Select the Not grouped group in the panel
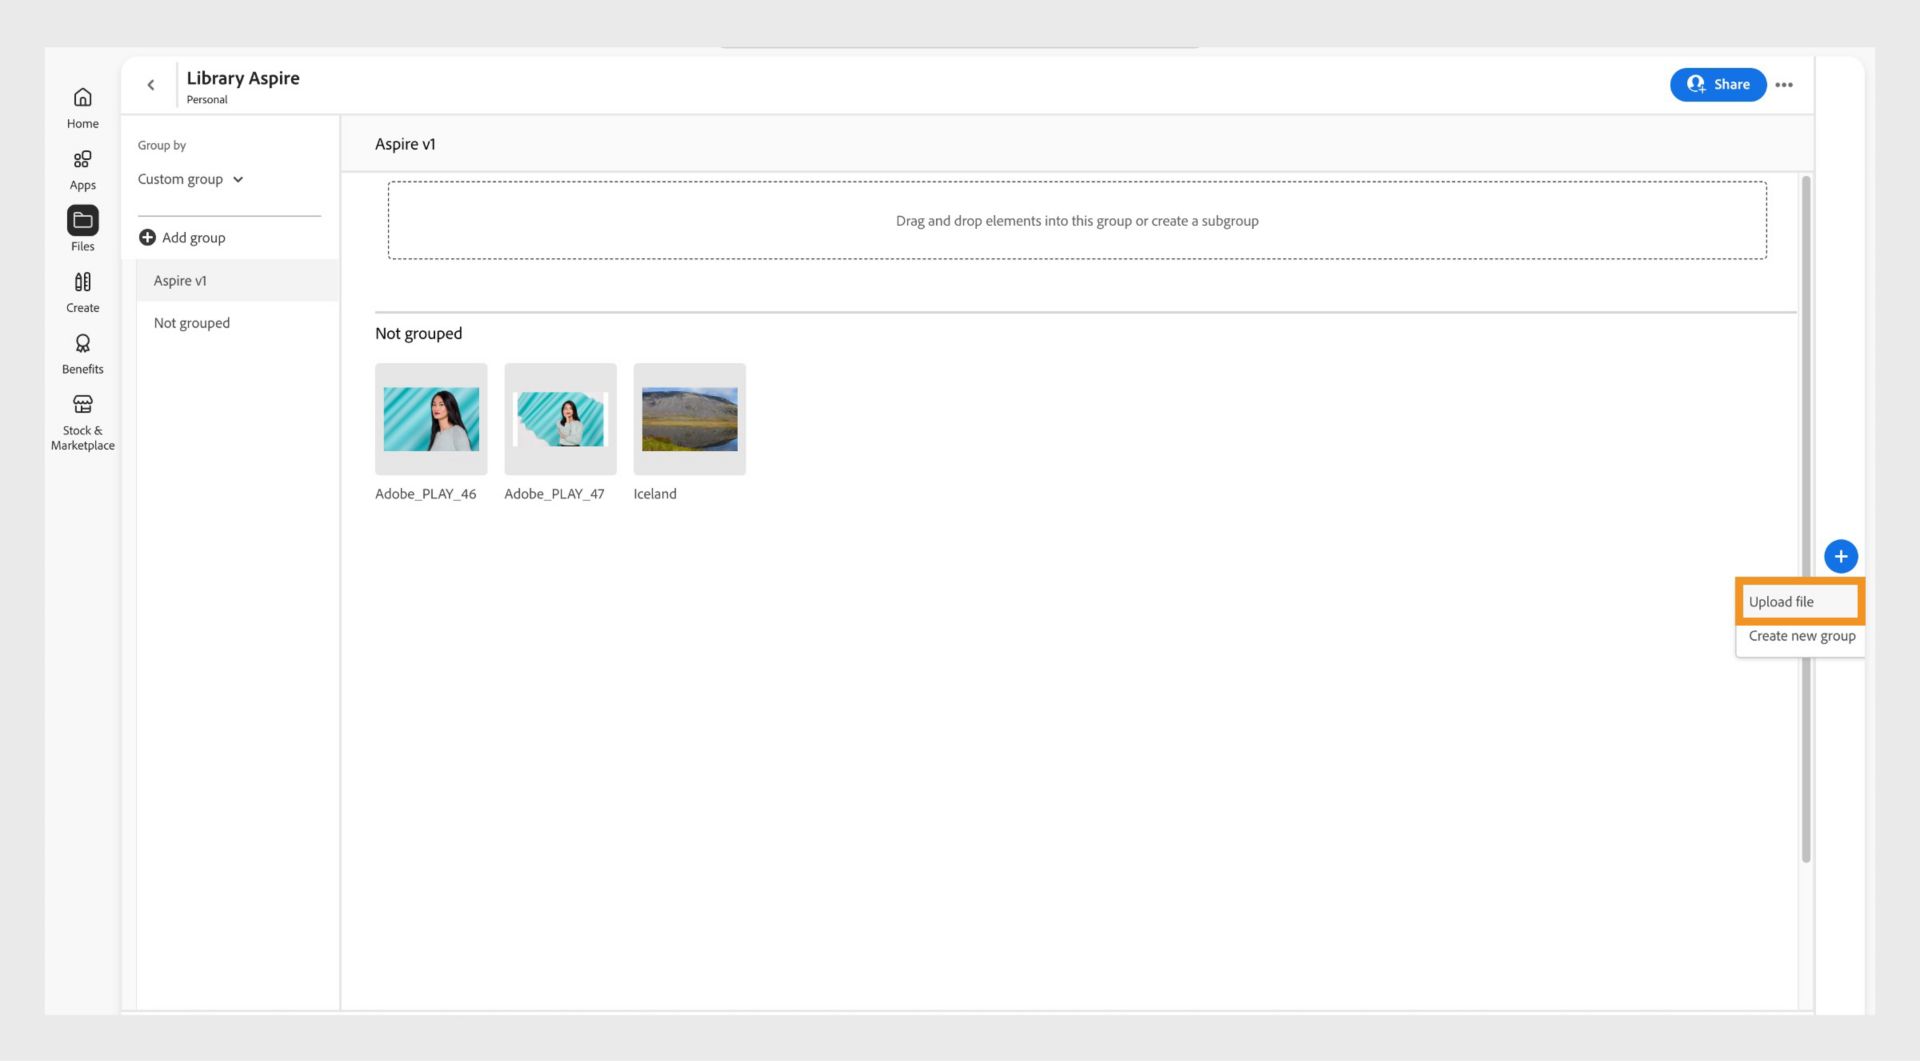1920x1061 pixels. pos(191,322)
